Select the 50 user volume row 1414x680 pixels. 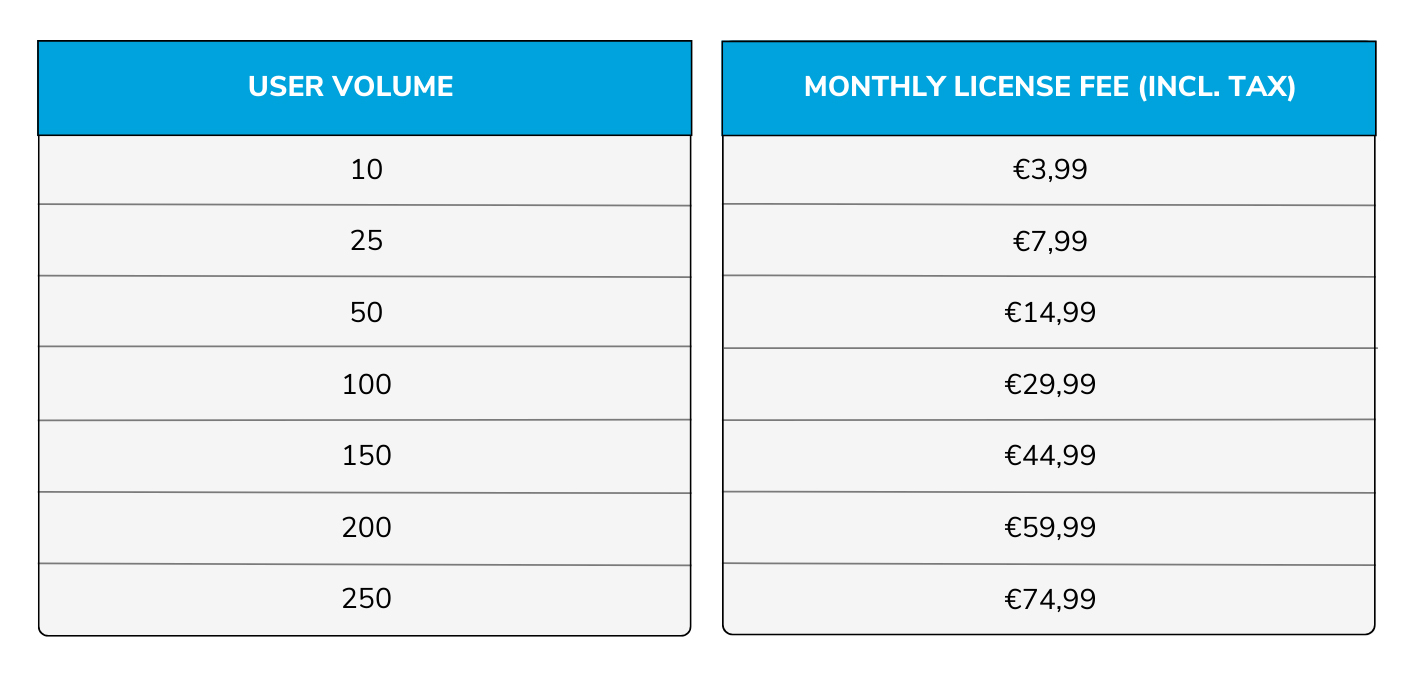pyautogui.click(x=365, y=312)
